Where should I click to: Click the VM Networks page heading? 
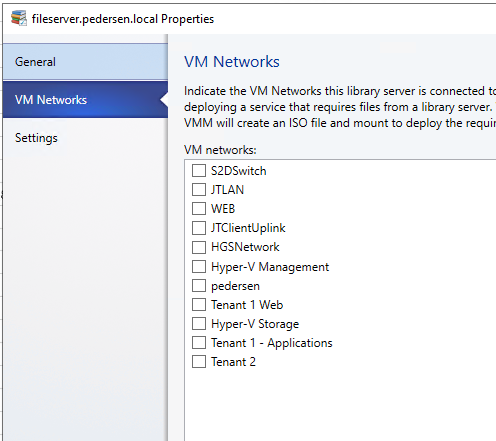coord(232,62)
